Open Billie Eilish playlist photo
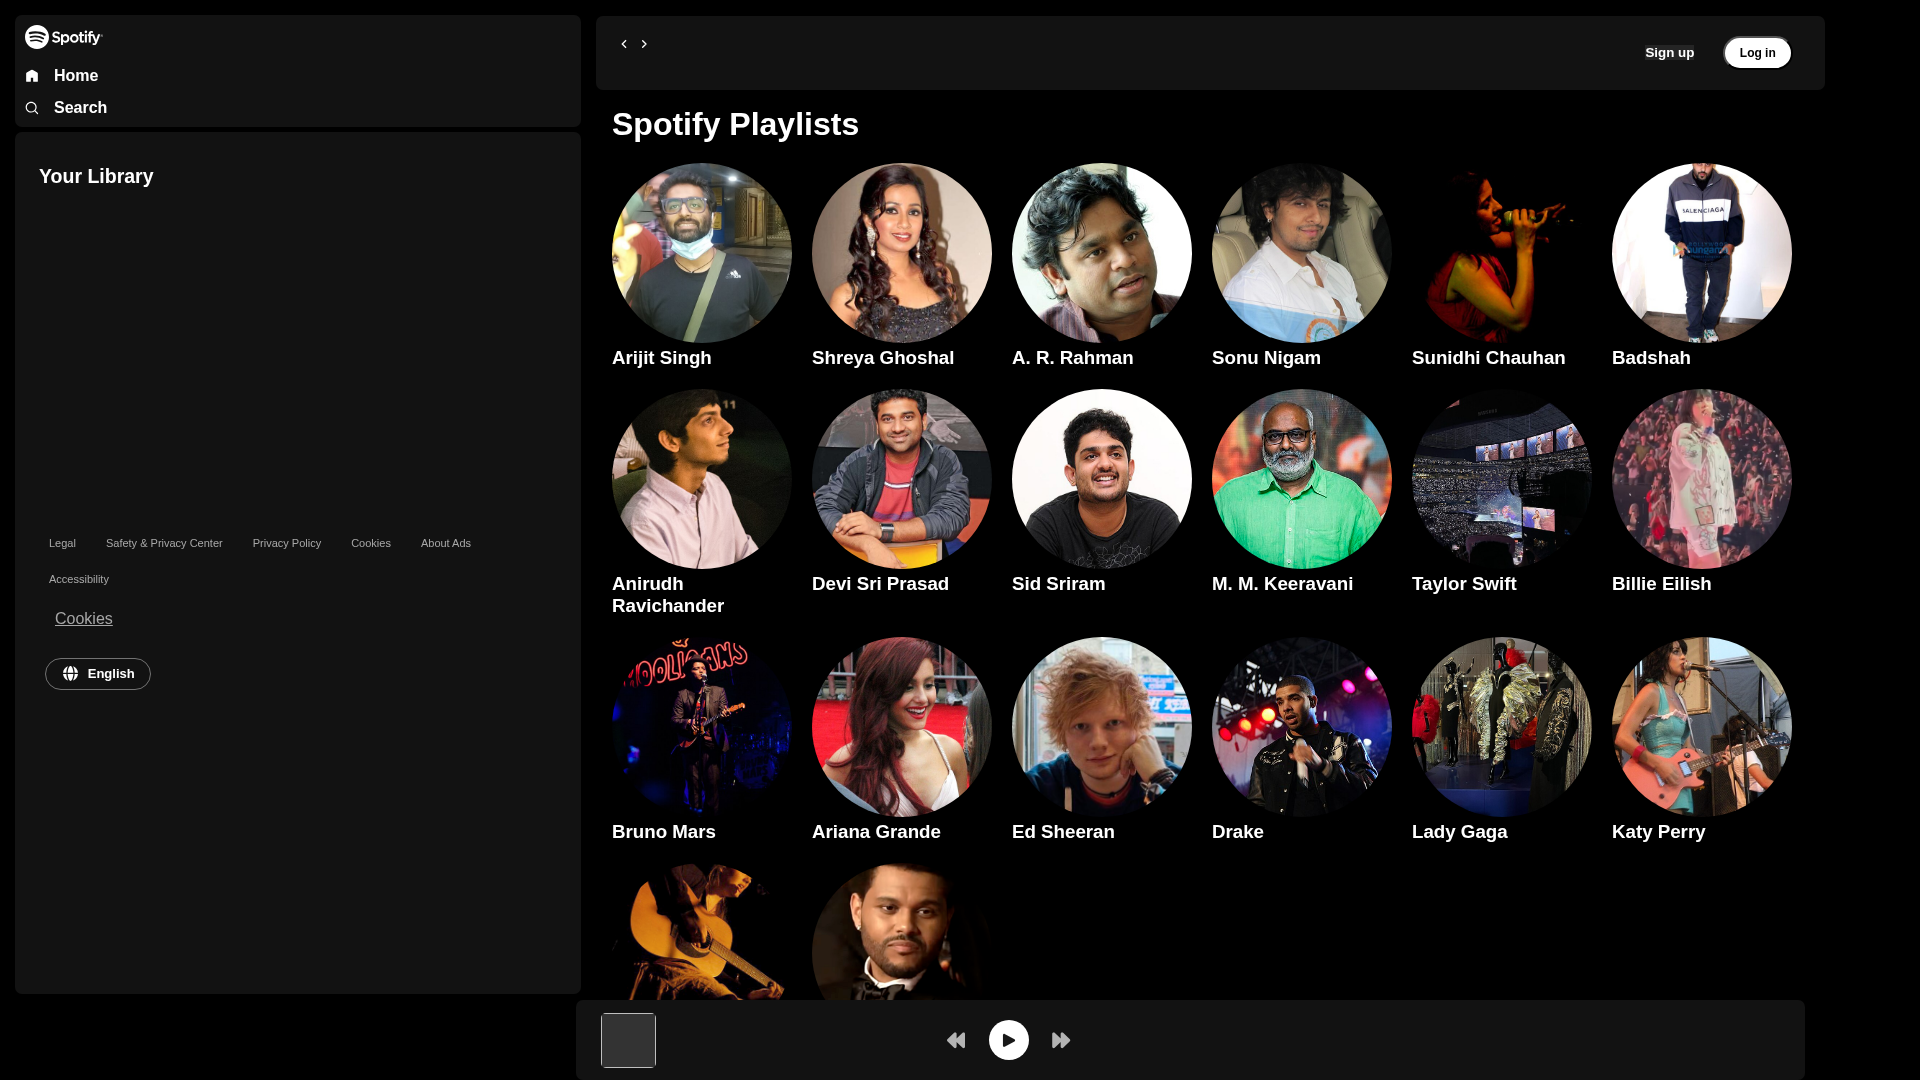1920x1080 pixels. [1702, 479]
